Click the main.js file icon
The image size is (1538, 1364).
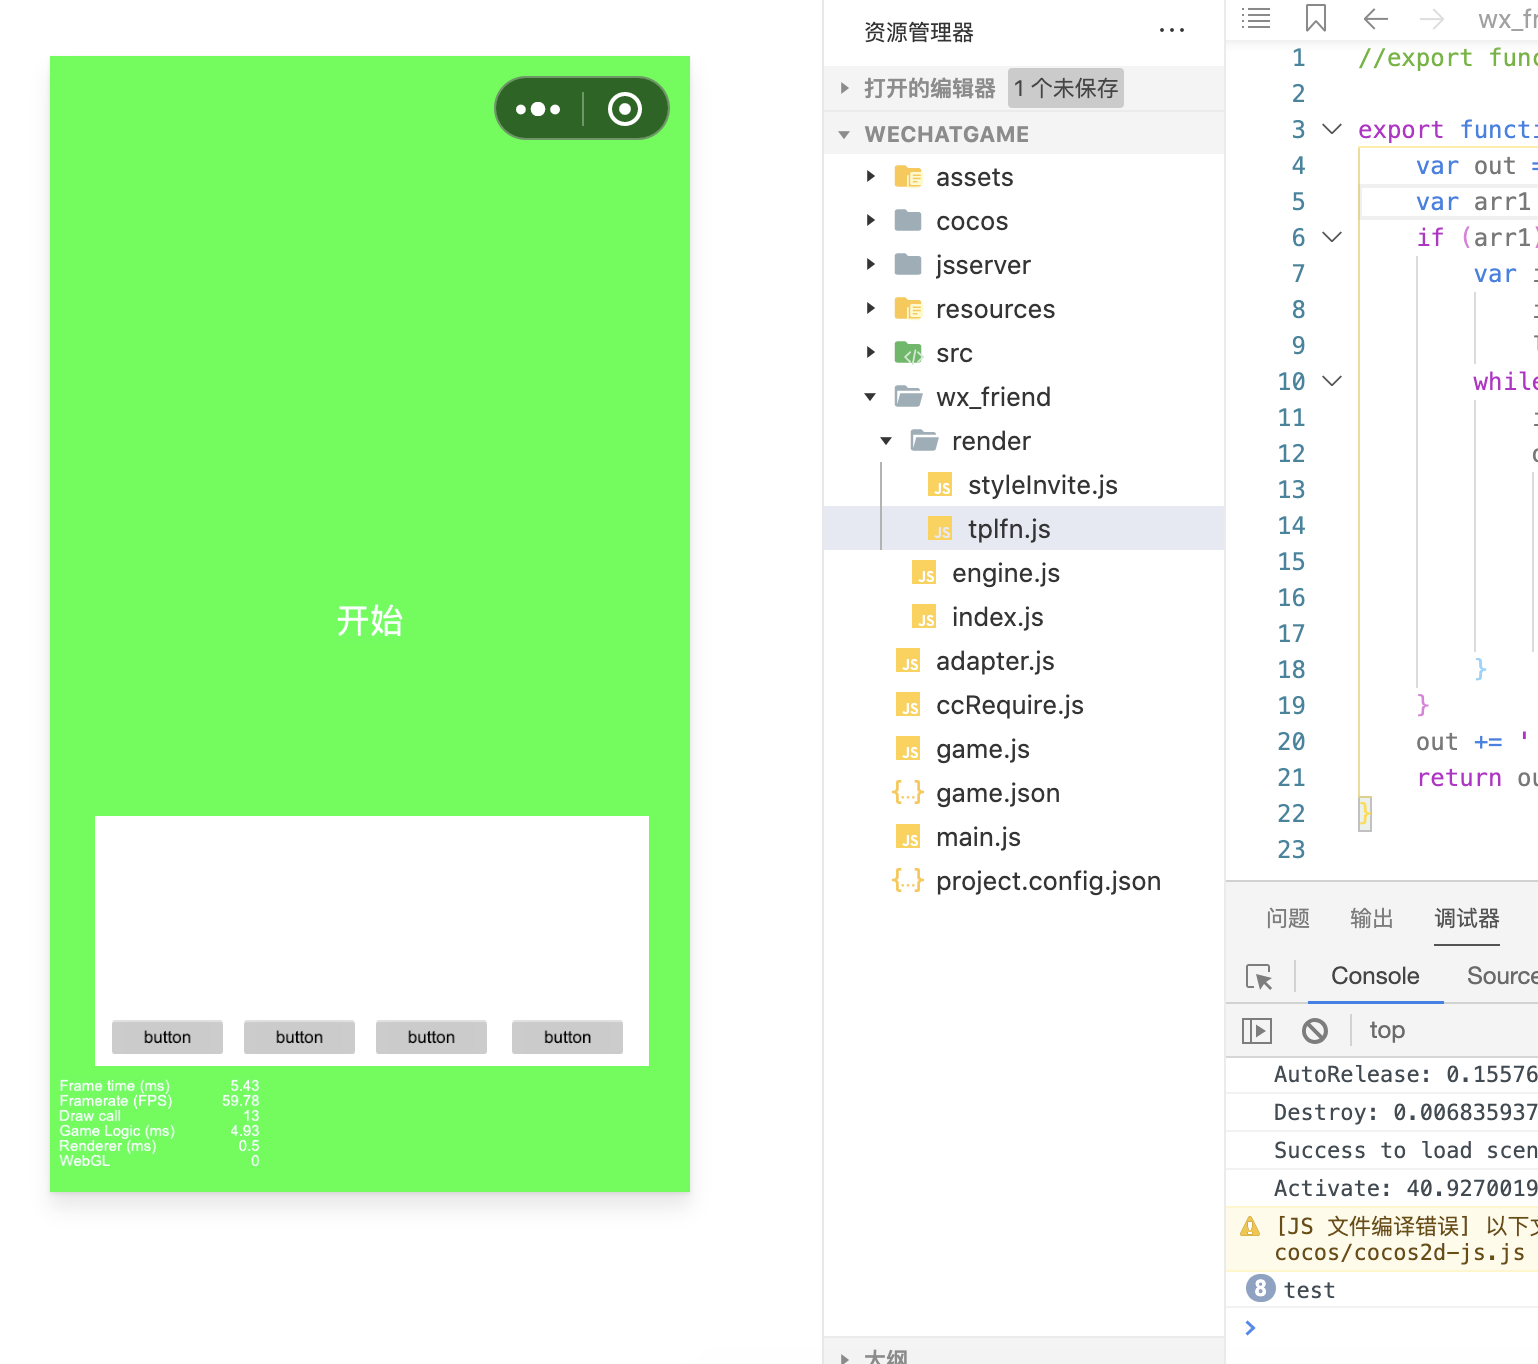point(908,838)
